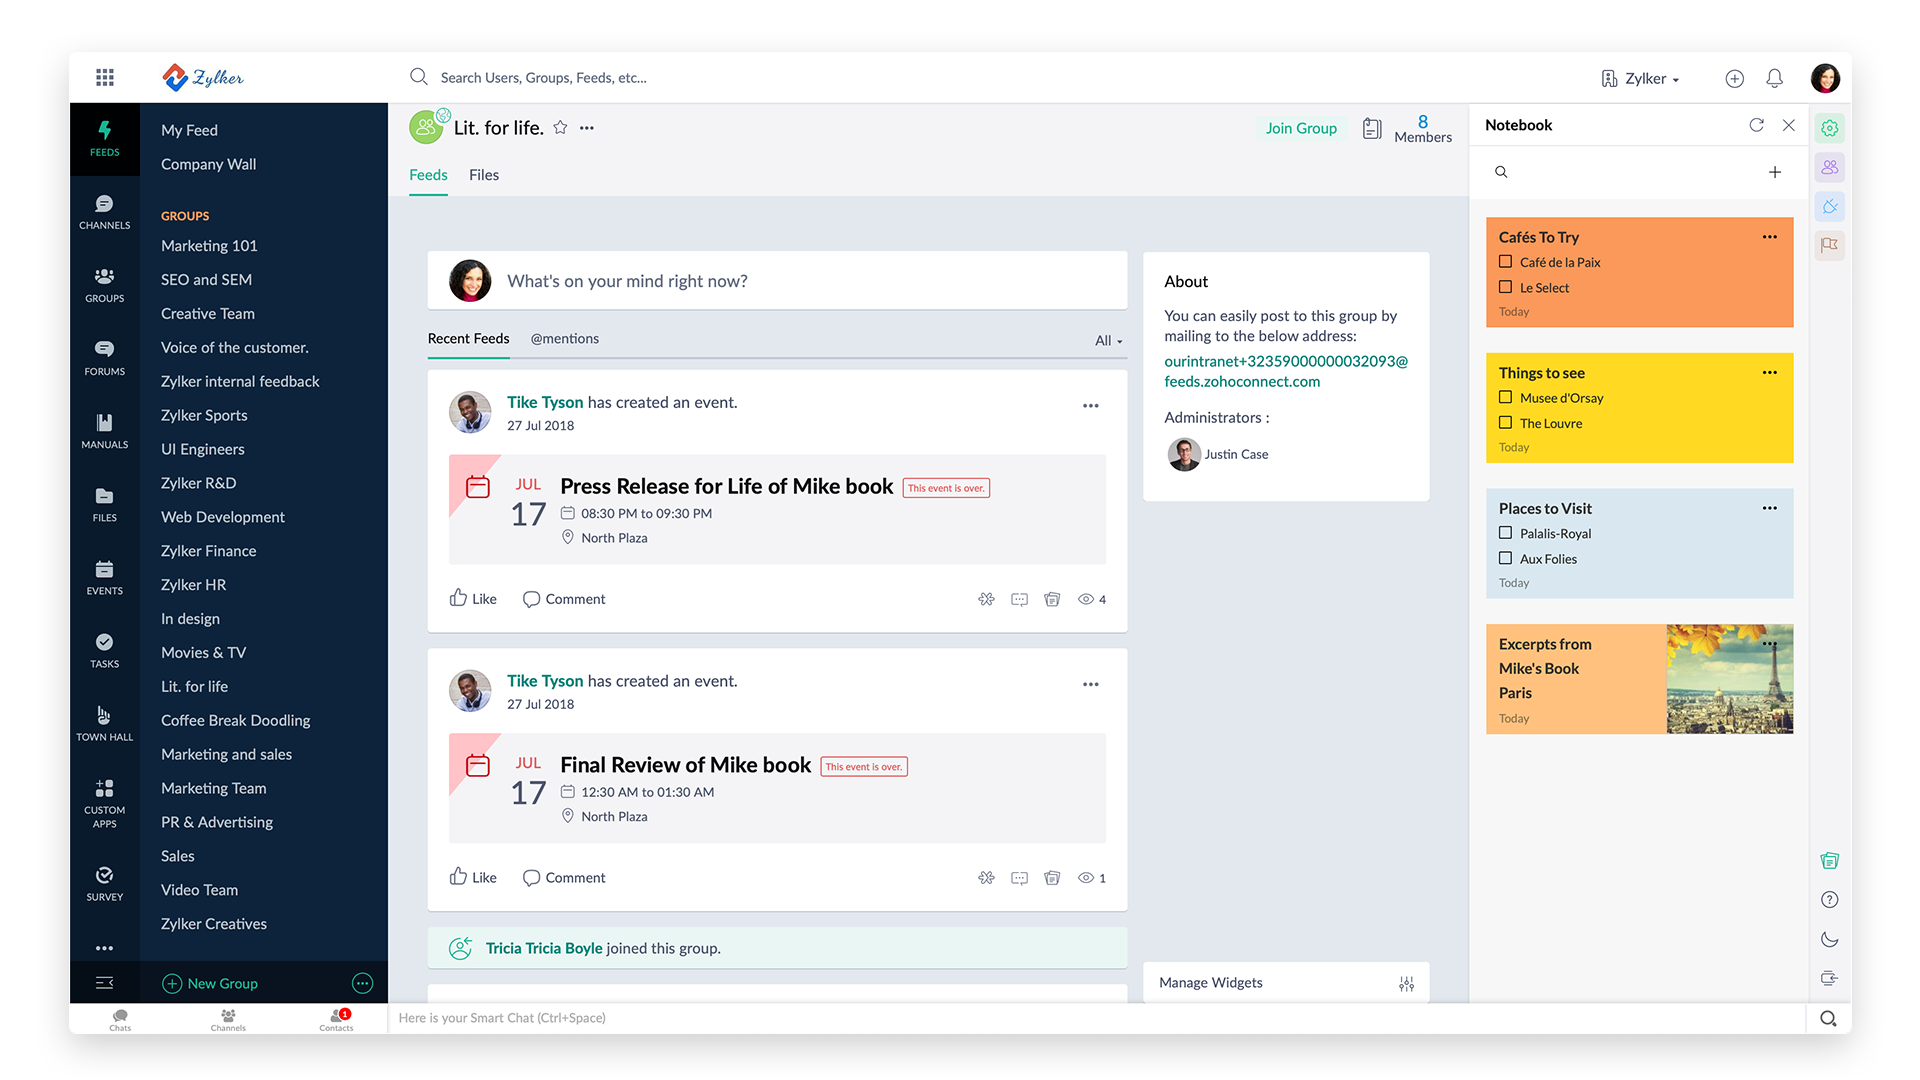
Task: Open options menu on Cafés To Try note
Action: pyautogui.click(x=1769, y=237)
